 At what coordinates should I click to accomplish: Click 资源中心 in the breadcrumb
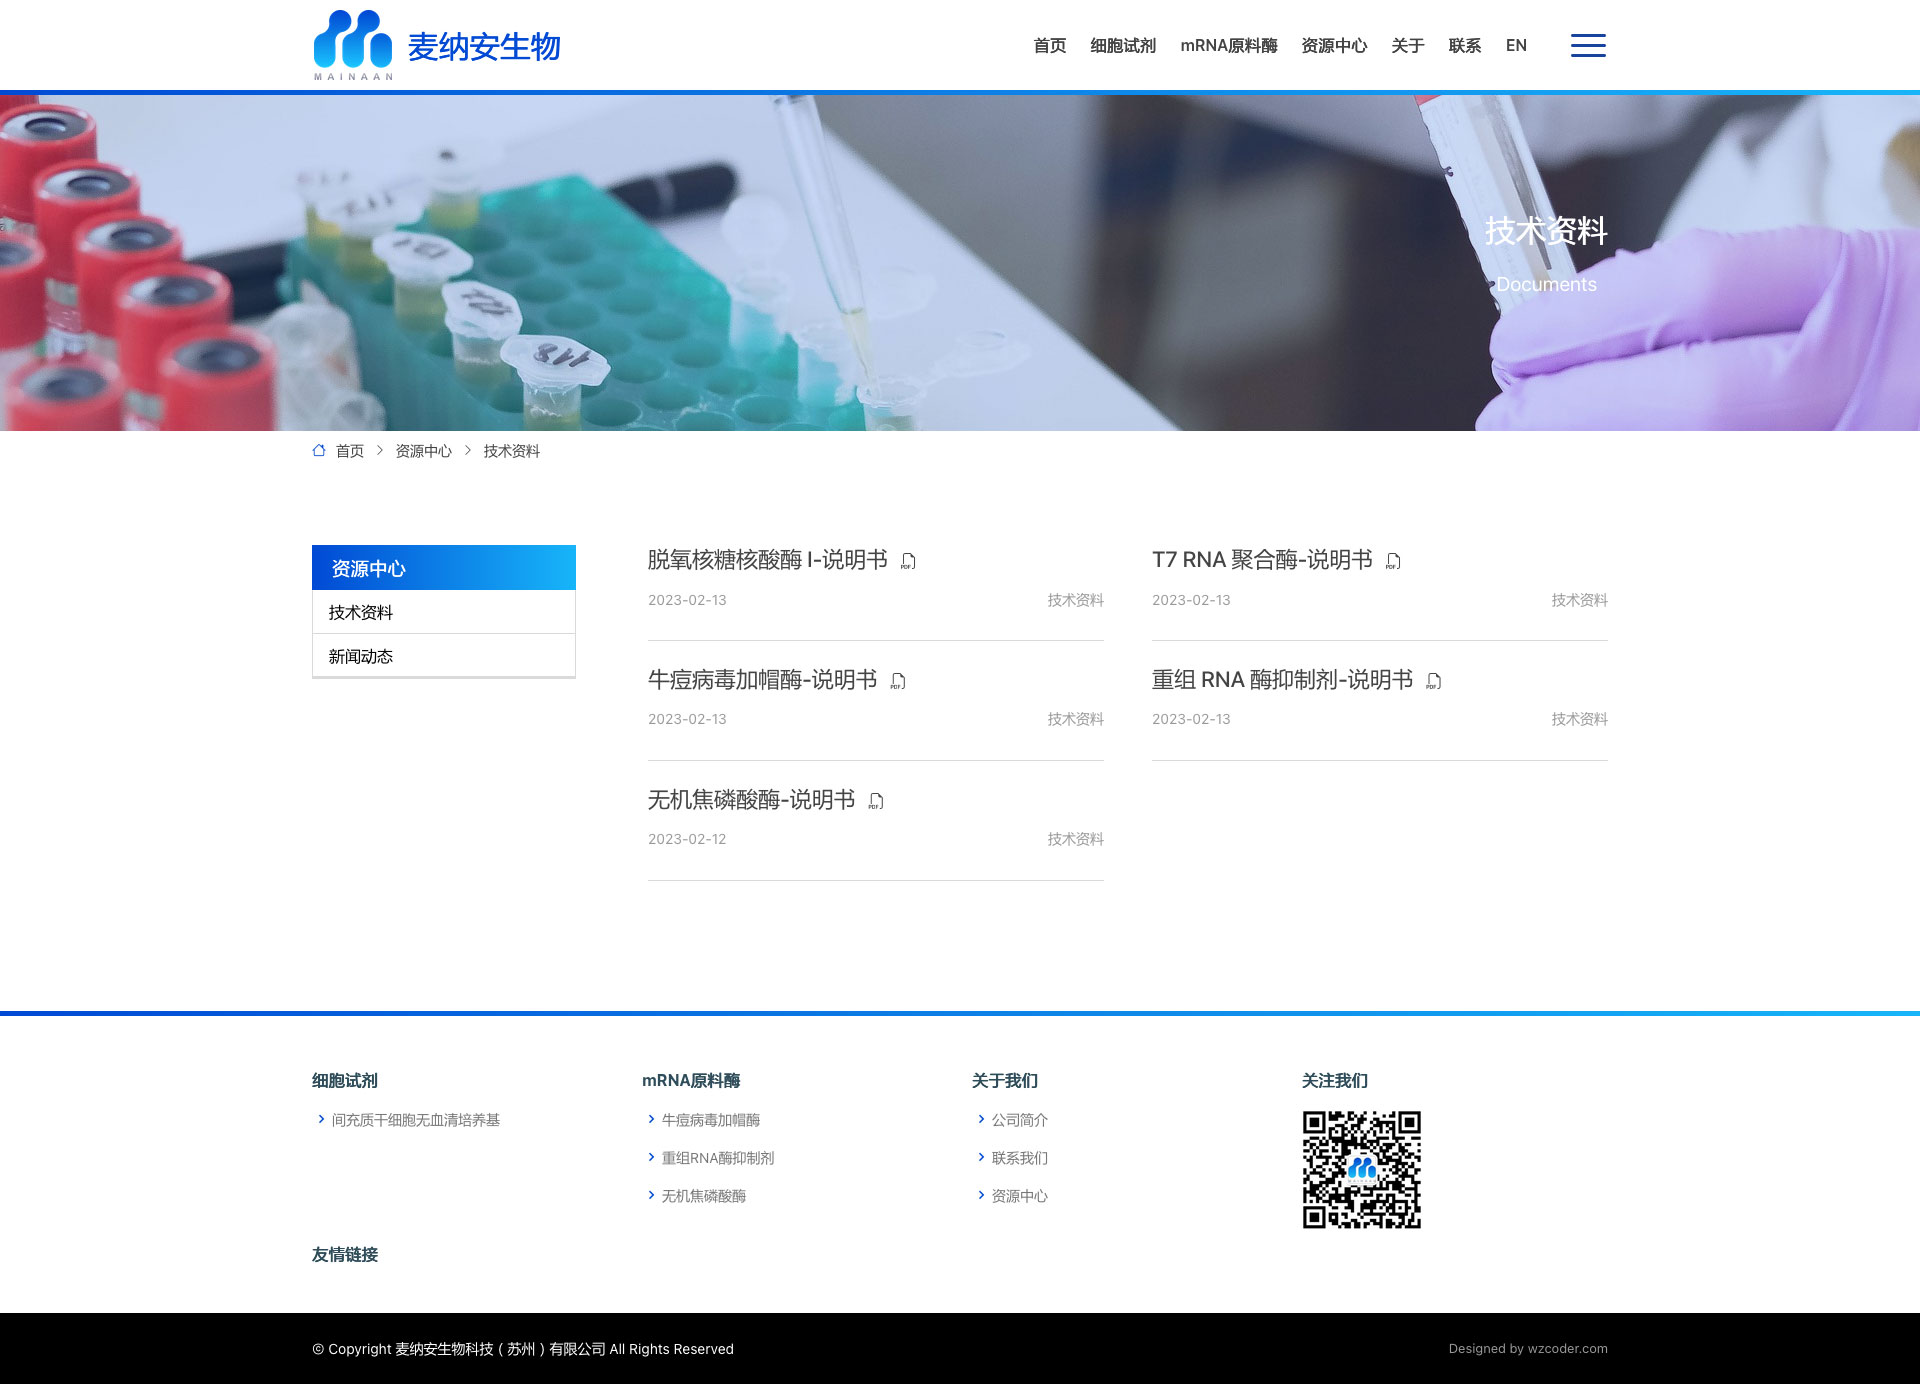pos(423,451)
